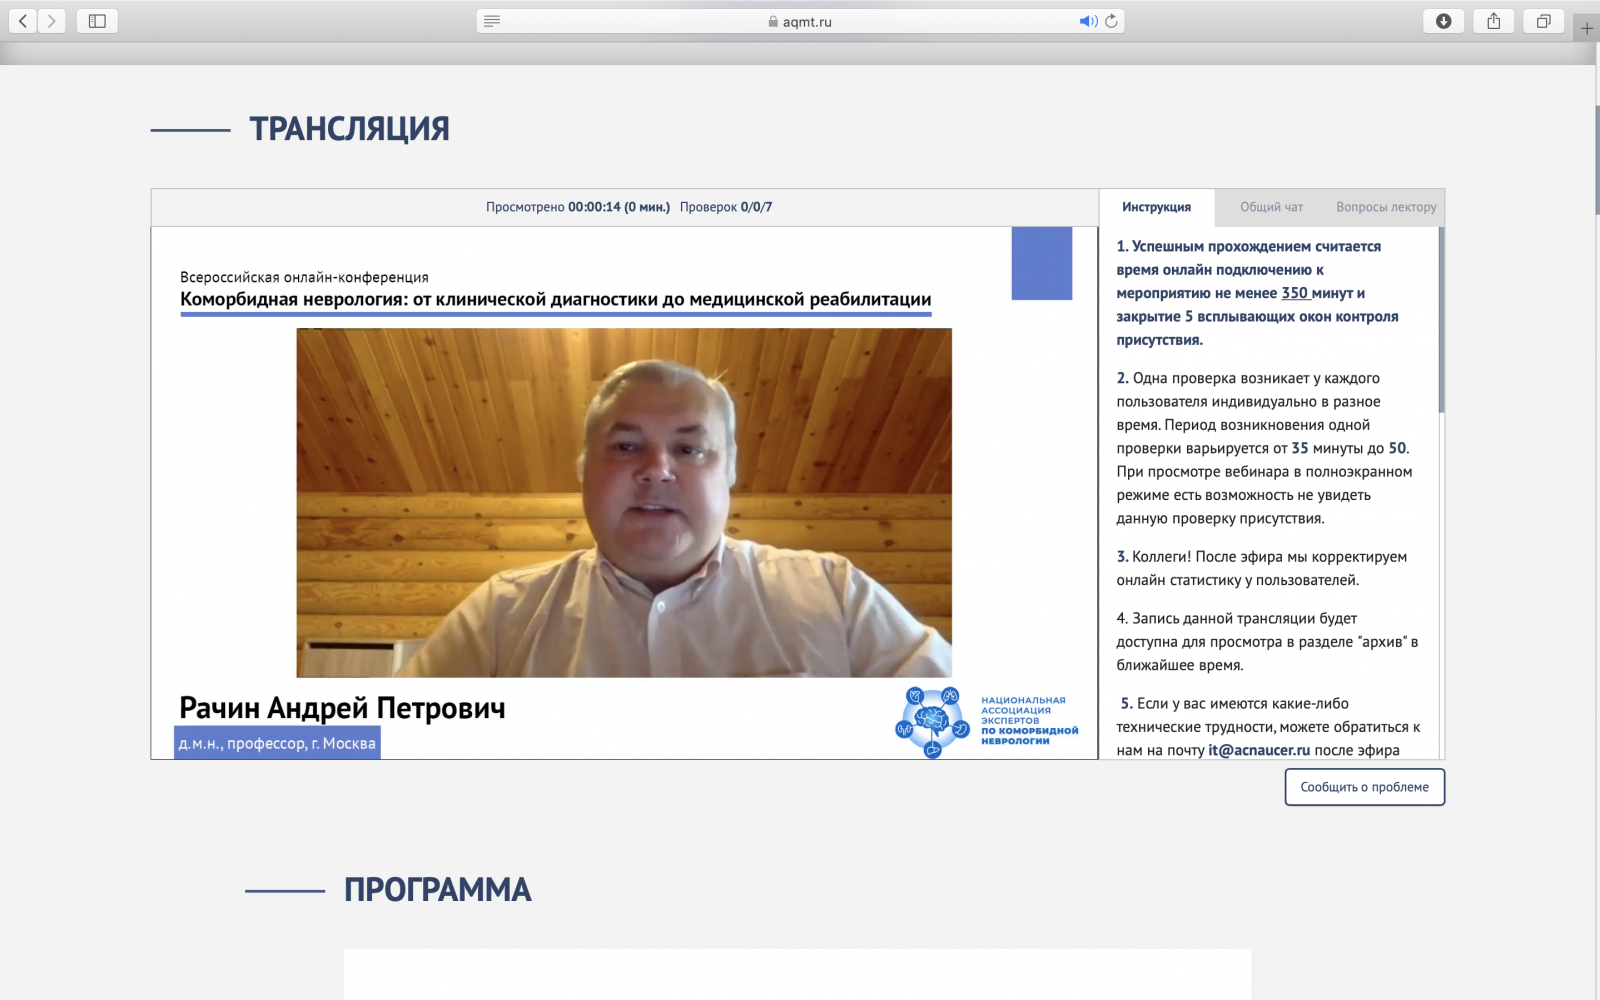Viewport: 1600px width, 1000px height.
Task: Click the instruction panel scrollbar
Action: coord(1441,320)
